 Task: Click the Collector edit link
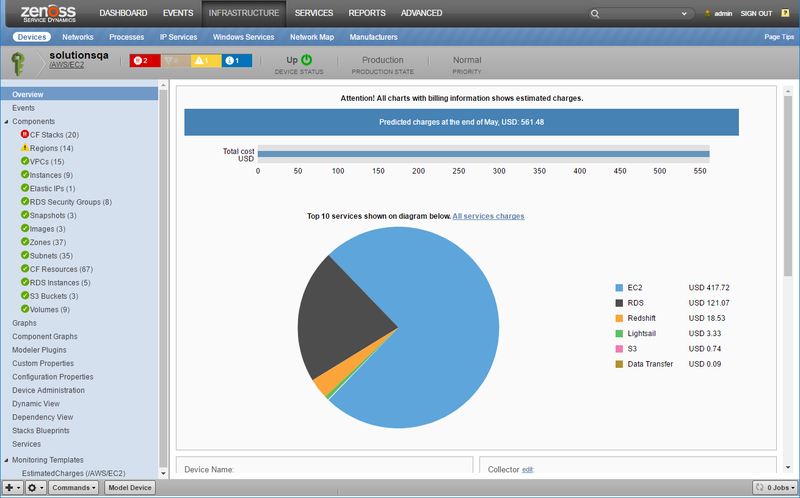pos(527,470)
